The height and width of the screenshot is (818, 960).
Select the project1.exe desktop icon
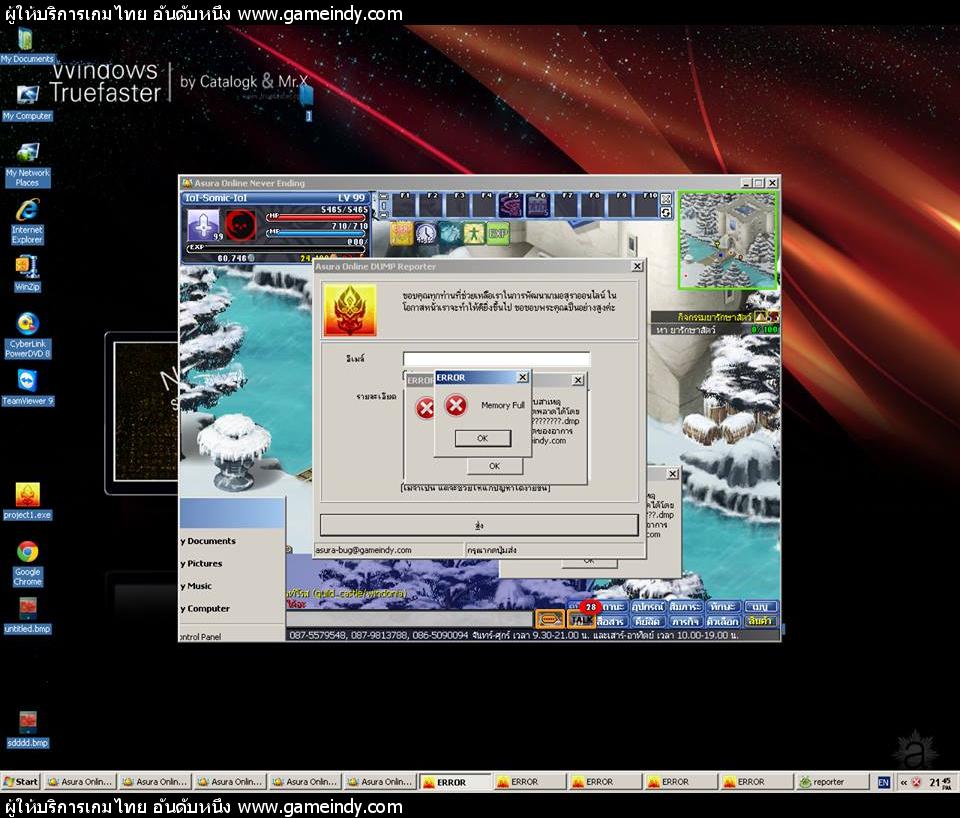click(x=28, y=501)
